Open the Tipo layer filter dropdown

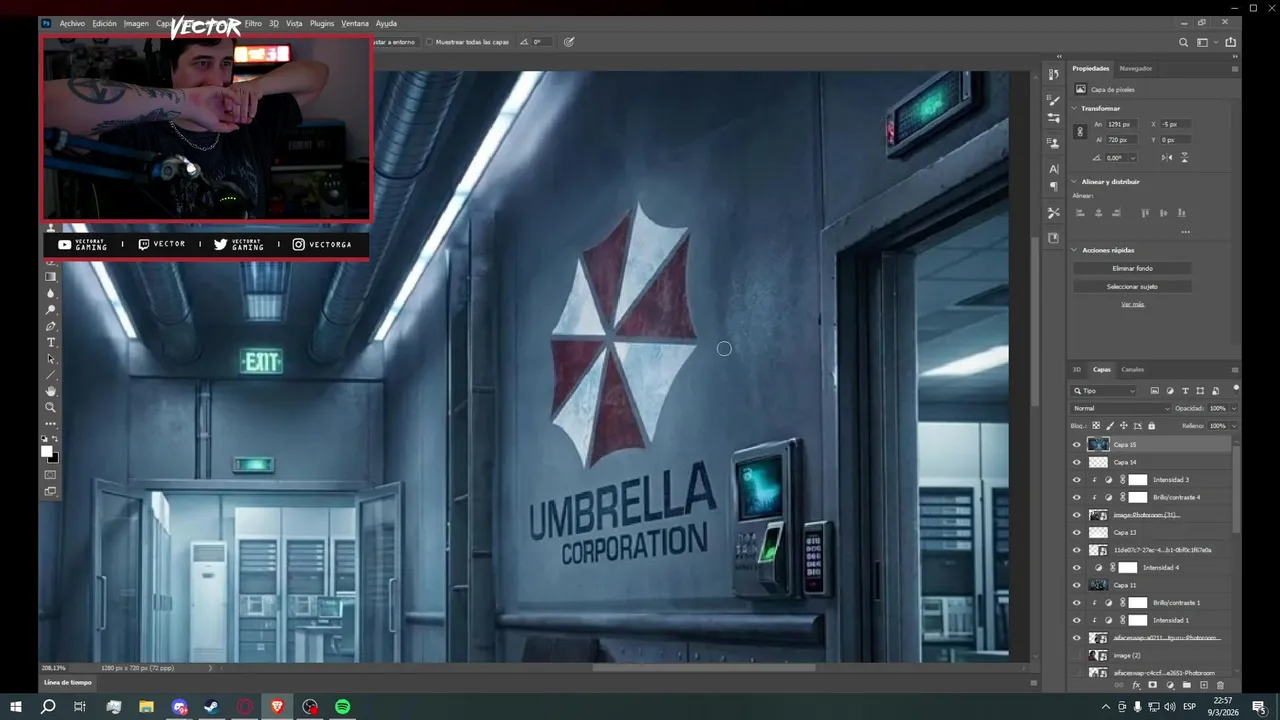(1104, 391)
